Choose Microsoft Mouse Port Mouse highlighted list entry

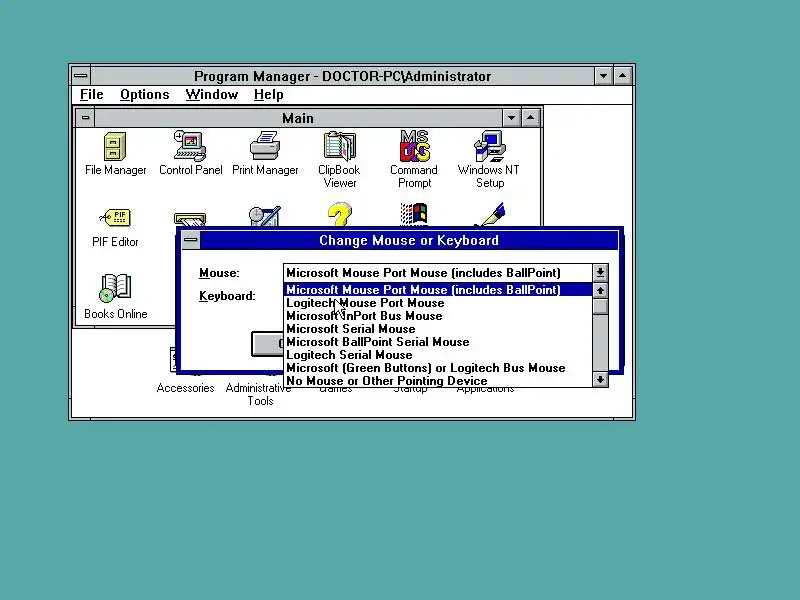point(438,290)
